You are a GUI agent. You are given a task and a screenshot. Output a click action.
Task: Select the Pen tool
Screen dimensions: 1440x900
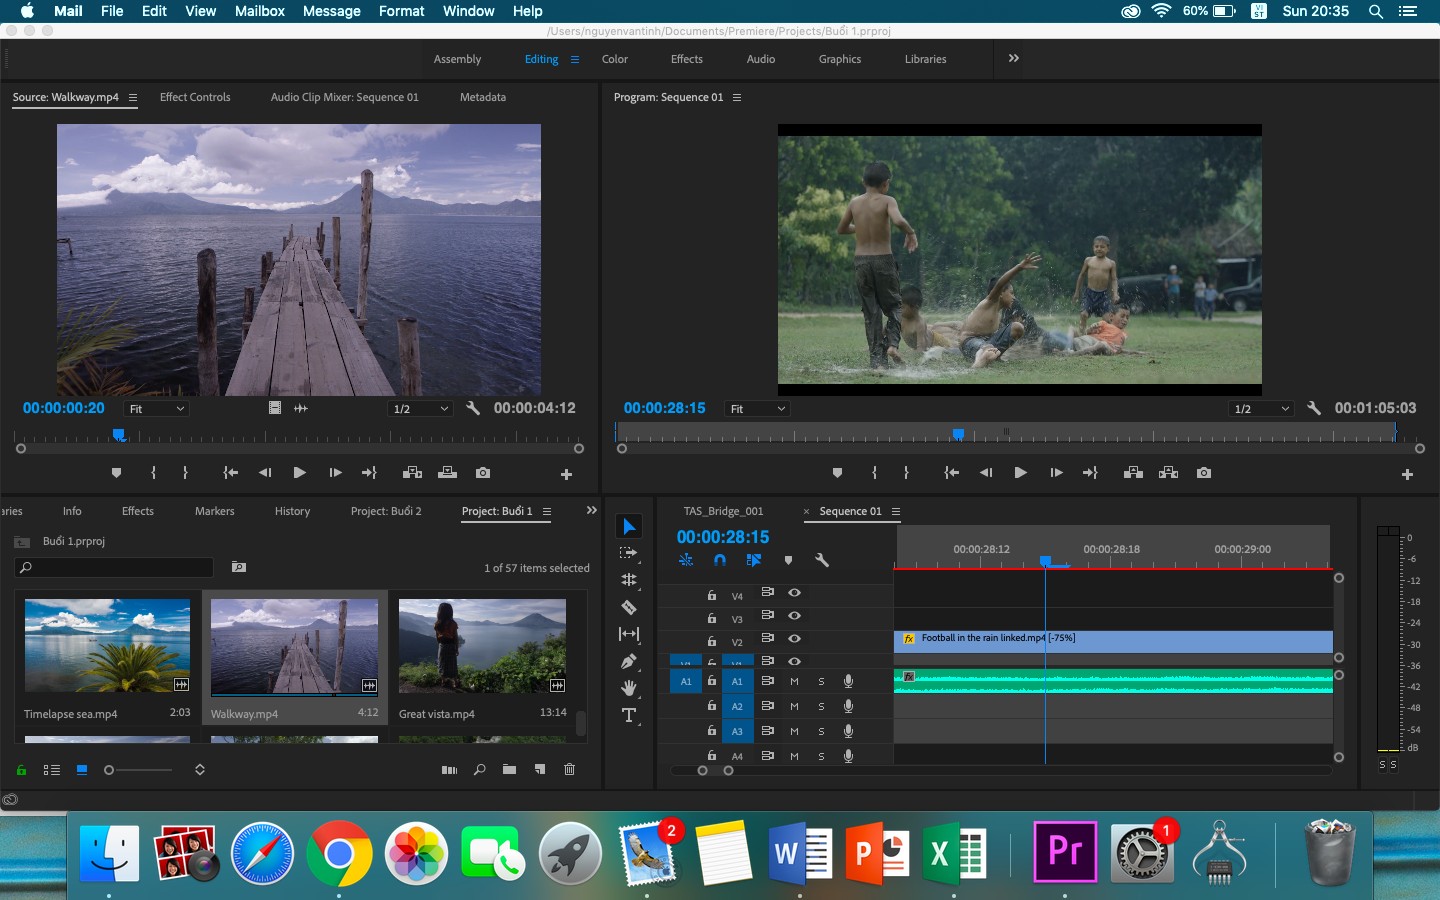click(629, 661)
